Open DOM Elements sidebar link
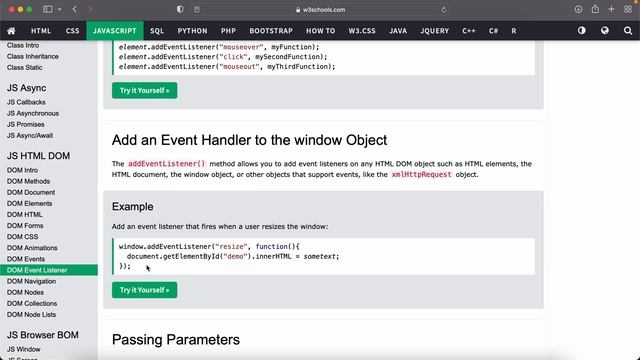 point(29,203)
